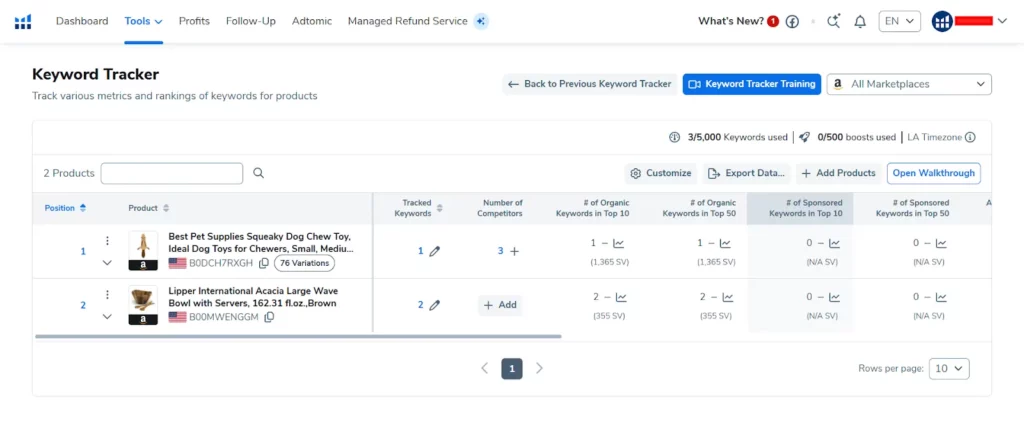Click the horizontal table scrollbar
The image size is (1024, 426).
298,337
